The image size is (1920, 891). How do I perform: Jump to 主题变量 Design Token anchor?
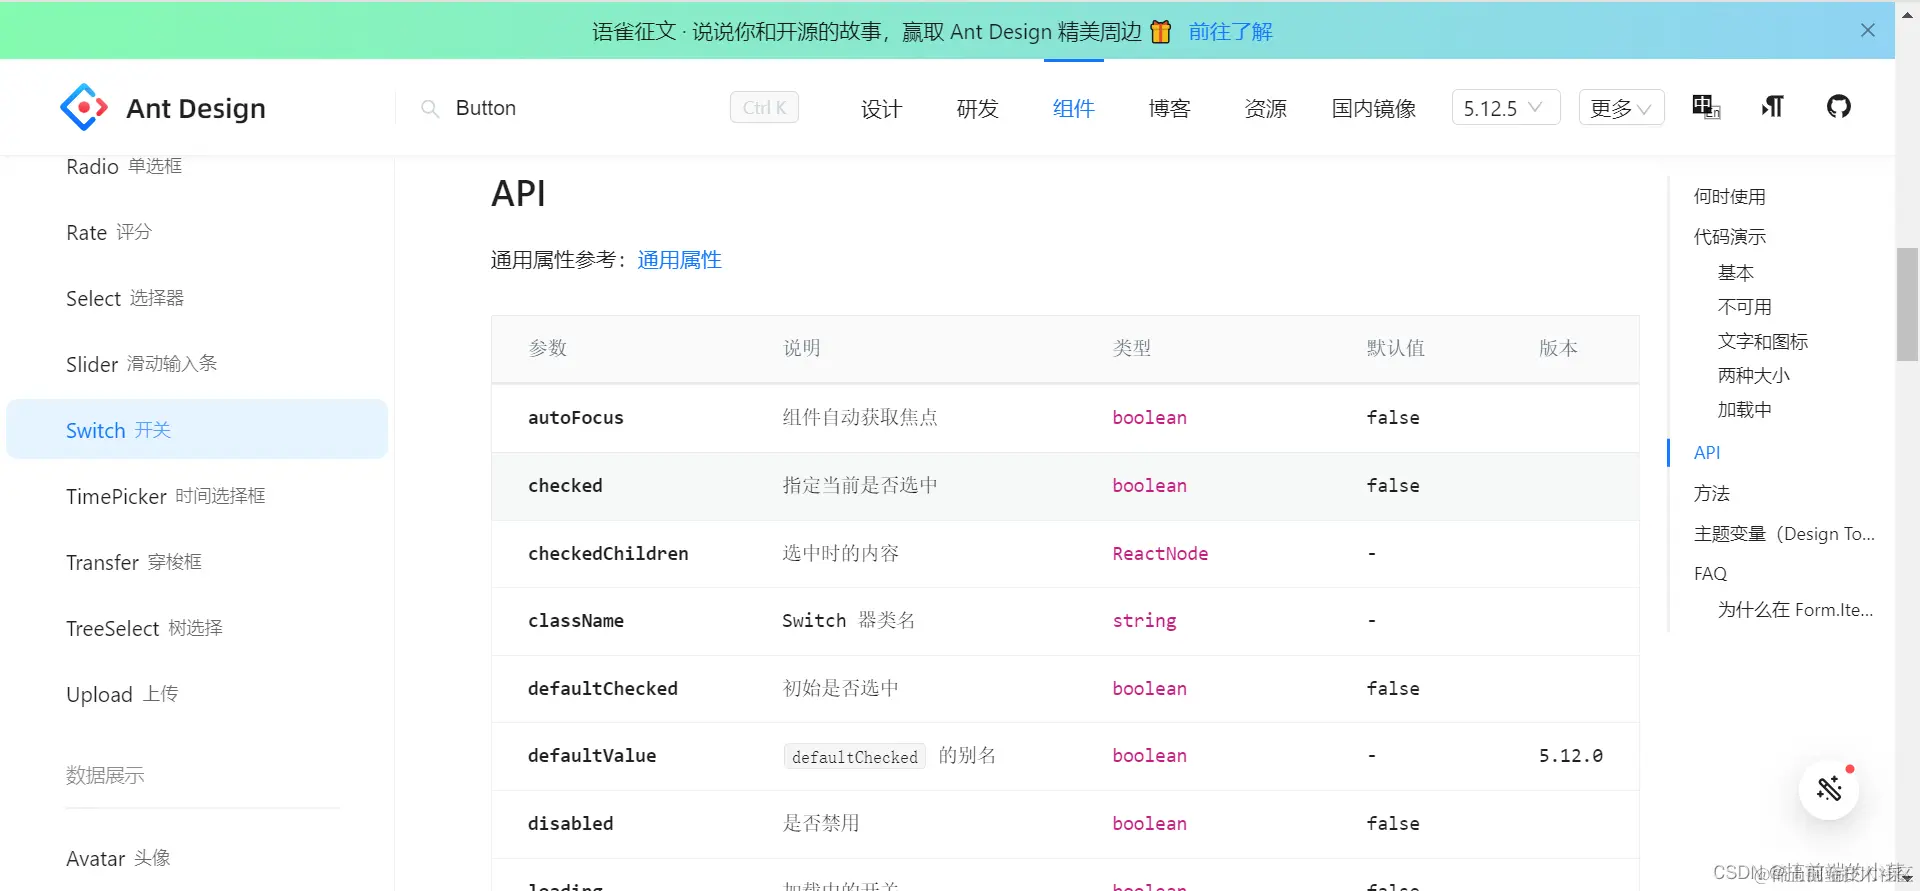pos(1784,534)
